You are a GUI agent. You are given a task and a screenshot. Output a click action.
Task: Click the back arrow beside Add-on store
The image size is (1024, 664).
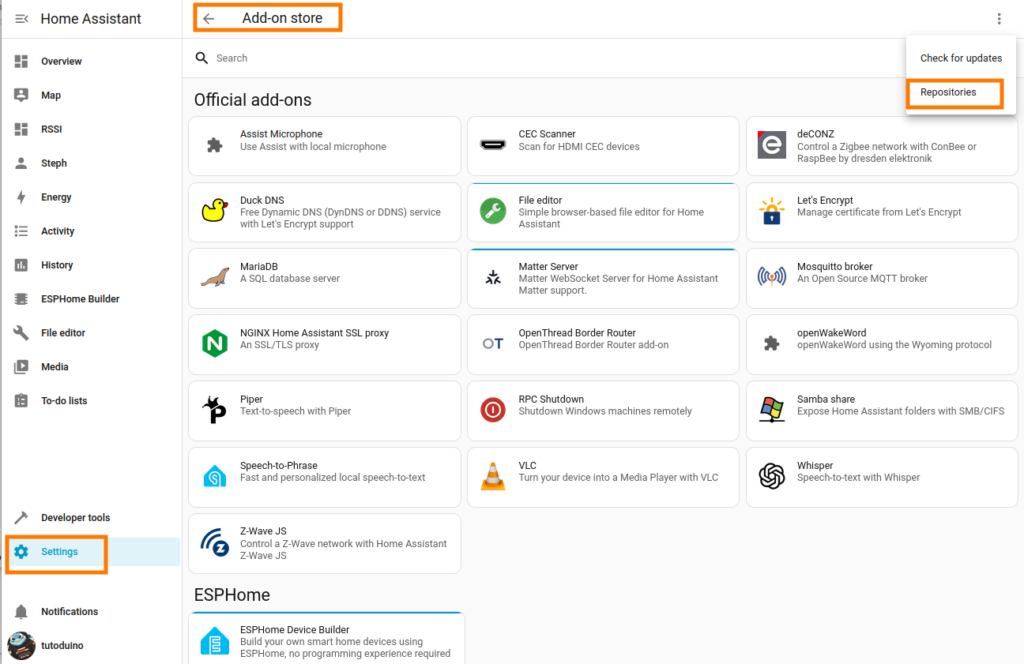[208, 19]
